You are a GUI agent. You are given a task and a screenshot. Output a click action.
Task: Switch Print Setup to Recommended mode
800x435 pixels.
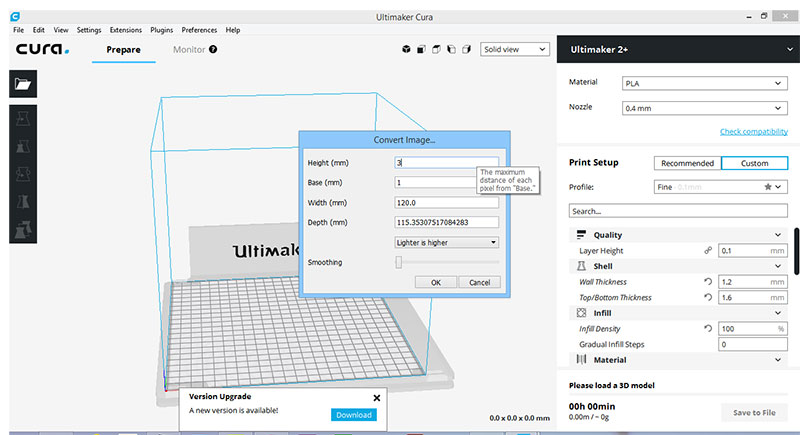pyautogui.click(x=687, y=163)
